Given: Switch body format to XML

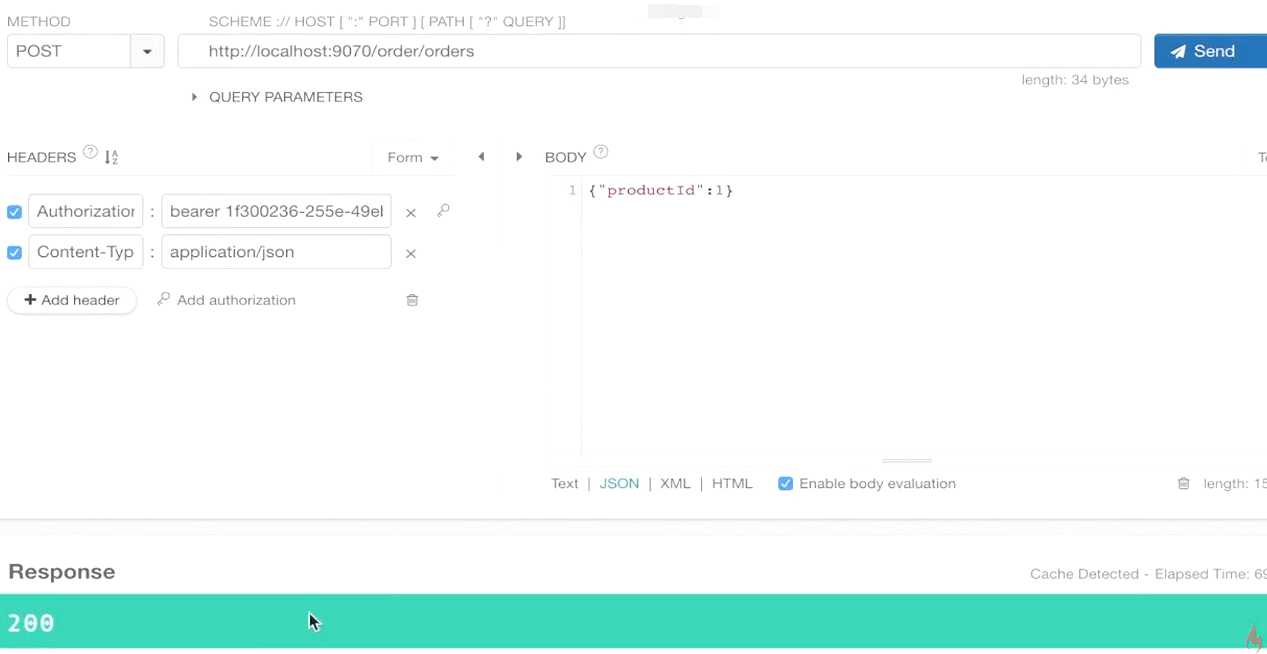Looking at the screenshot, I should [x=675, y=483].
